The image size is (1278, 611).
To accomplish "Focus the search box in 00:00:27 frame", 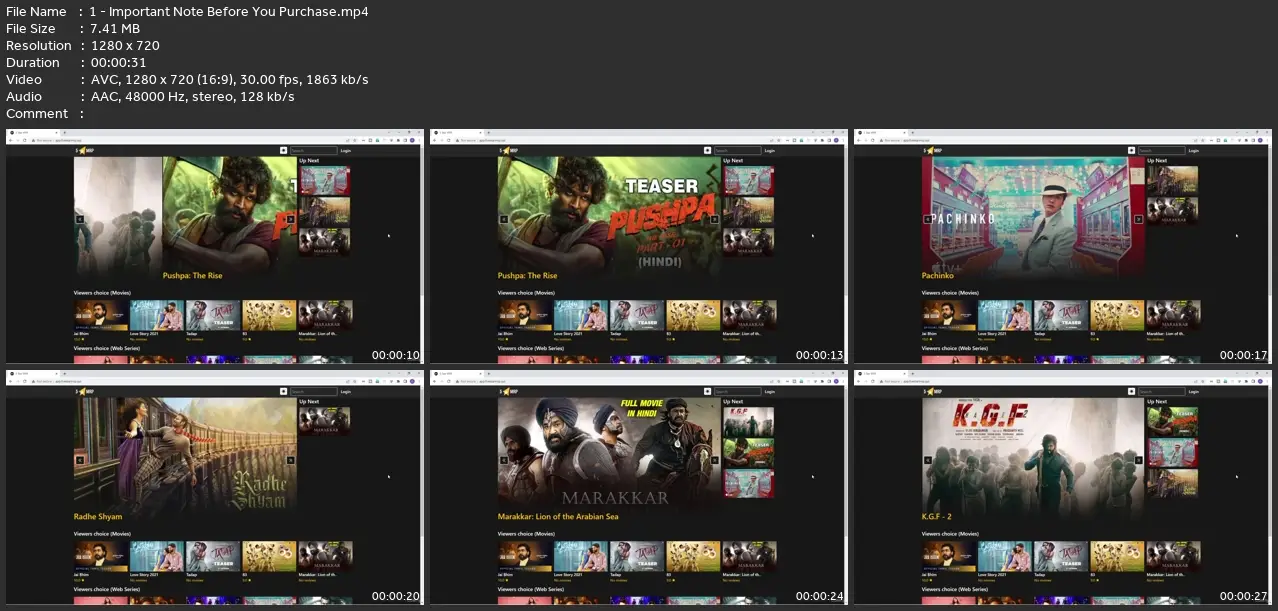I will point(1162,392).
